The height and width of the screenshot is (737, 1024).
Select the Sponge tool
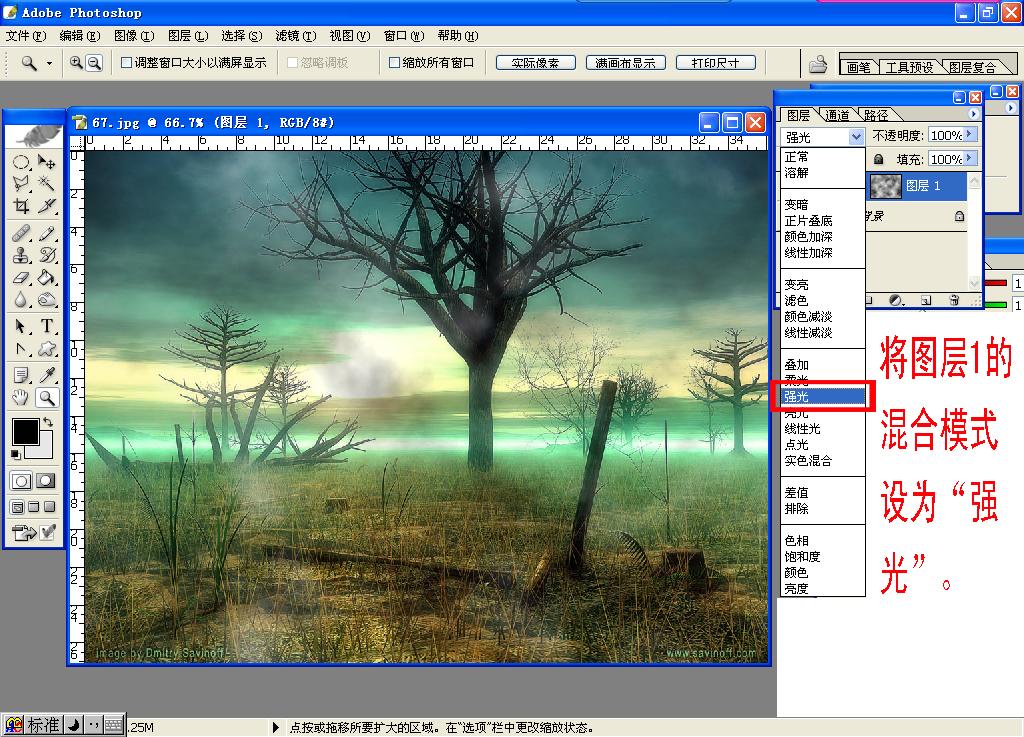46,300
